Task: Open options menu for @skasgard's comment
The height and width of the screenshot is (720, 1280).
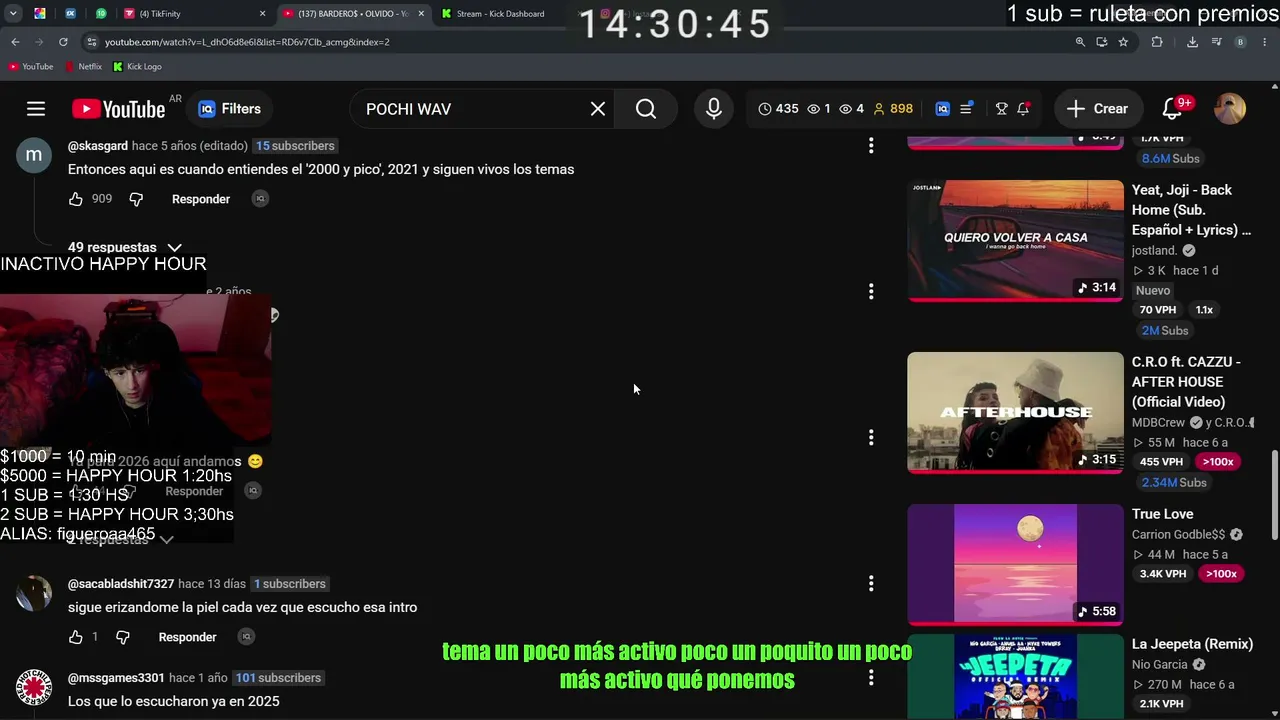Action: coord(871,146)
